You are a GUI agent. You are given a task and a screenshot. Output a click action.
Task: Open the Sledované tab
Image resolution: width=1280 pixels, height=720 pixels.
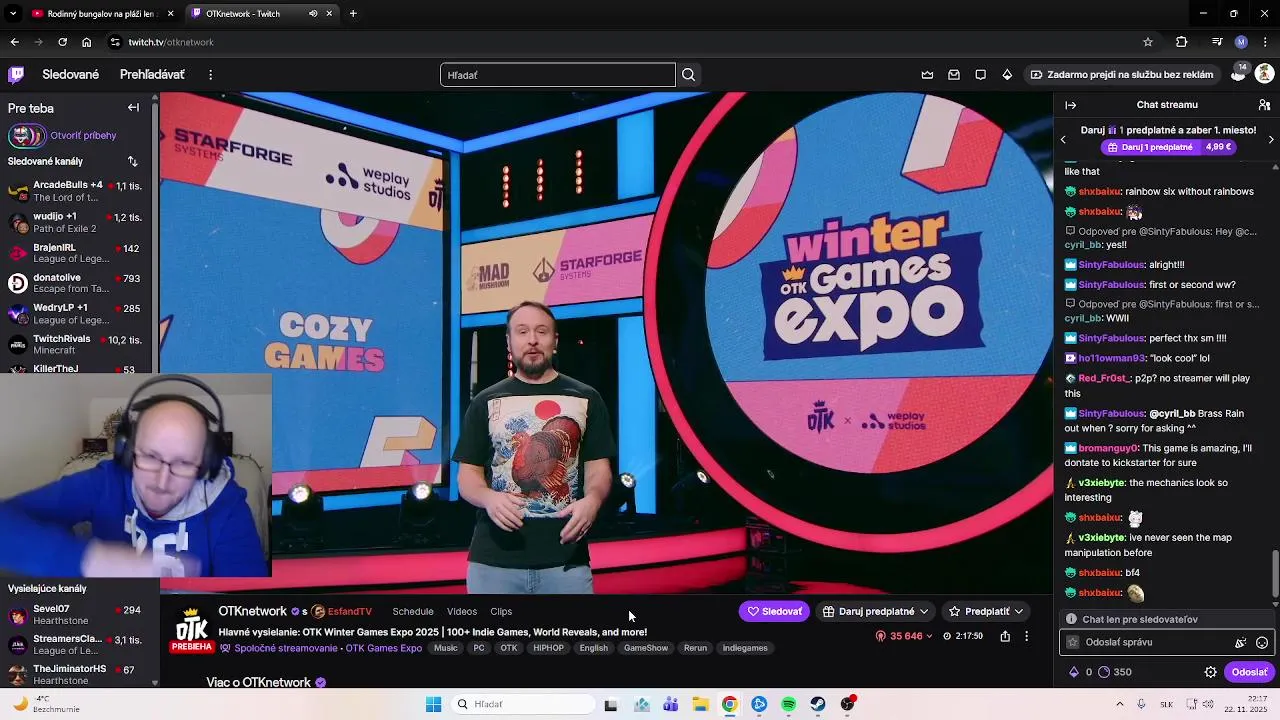(x=70, y=75)
